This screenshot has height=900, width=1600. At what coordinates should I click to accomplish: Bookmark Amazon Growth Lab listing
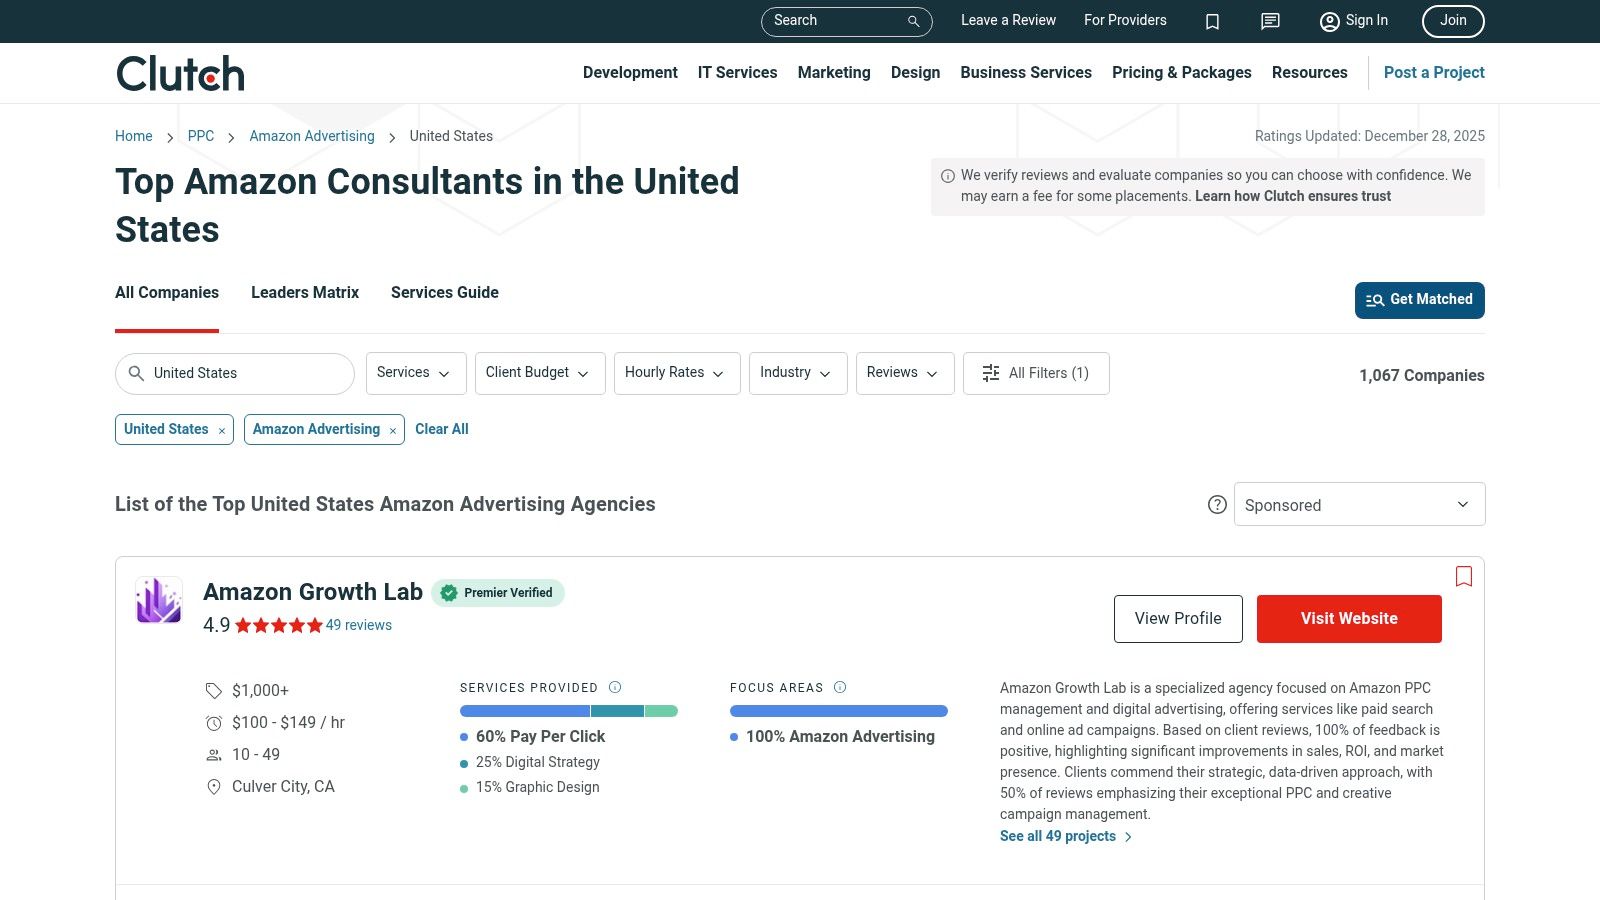coord(1464,576)
